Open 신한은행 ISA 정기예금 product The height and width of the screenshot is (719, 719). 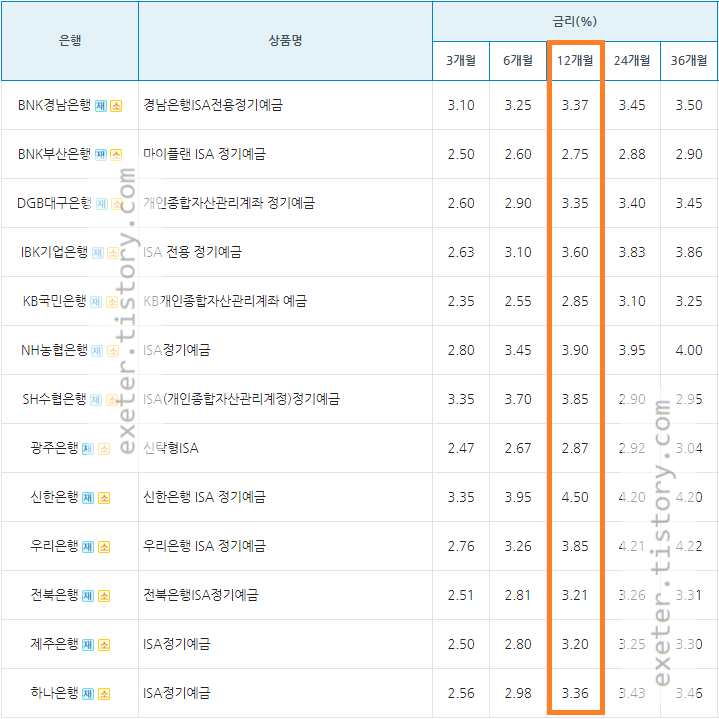tap(204, 497)
